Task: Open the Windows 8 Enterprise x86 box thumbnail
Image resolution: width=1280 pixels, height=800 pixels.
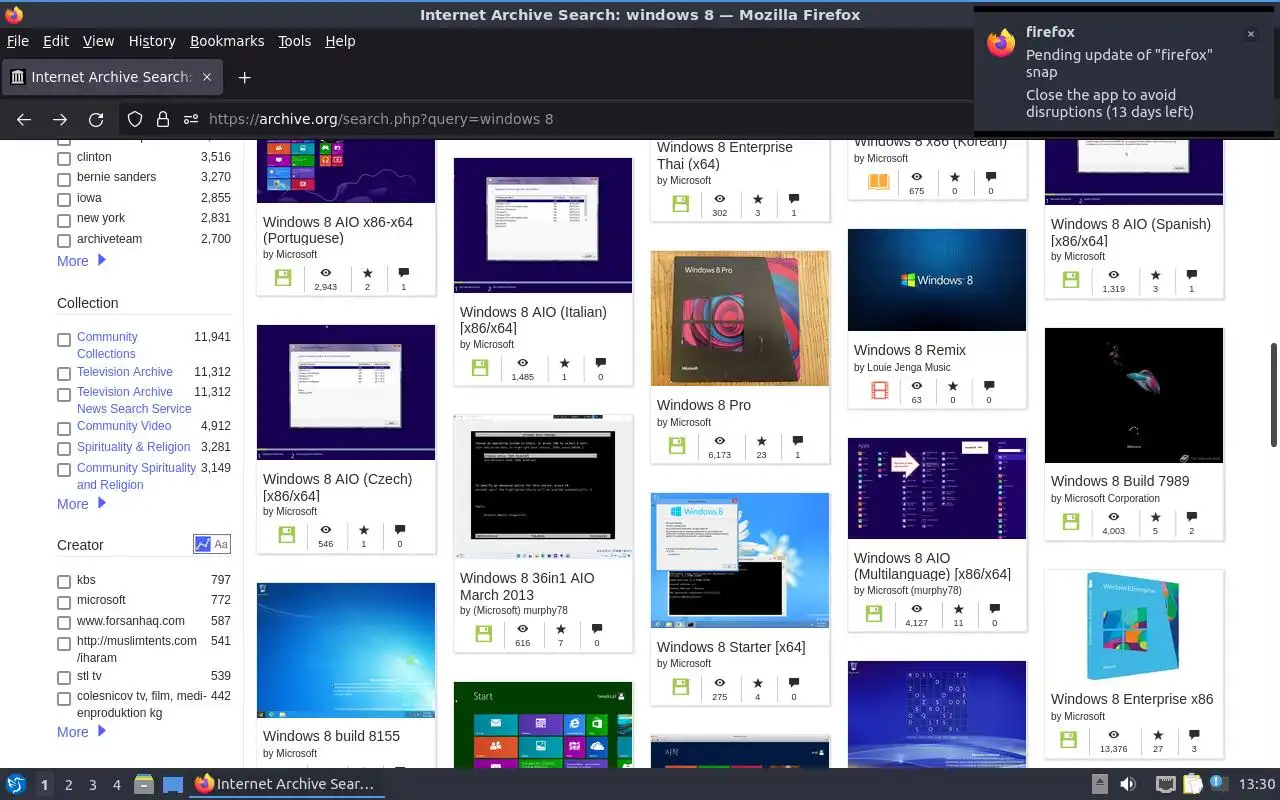Action: pos(1134,625)
